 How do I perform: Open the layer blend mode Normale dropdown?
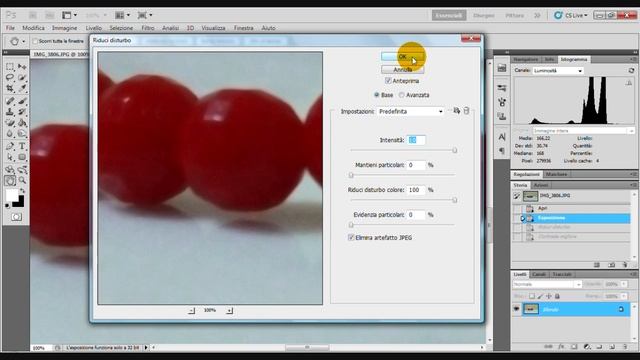(x=547, y=284)
